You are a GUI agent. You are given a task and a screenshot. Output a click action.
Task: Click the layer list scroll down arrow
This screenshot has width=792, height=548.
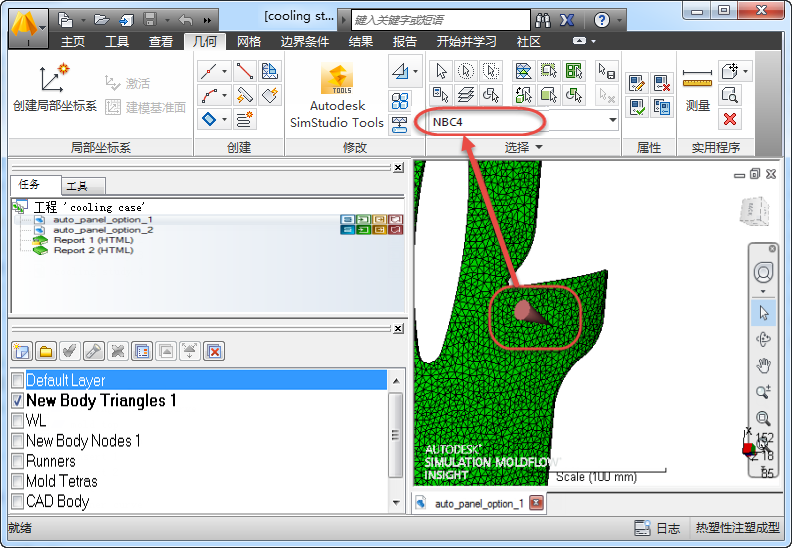click(x=396, y=503)
